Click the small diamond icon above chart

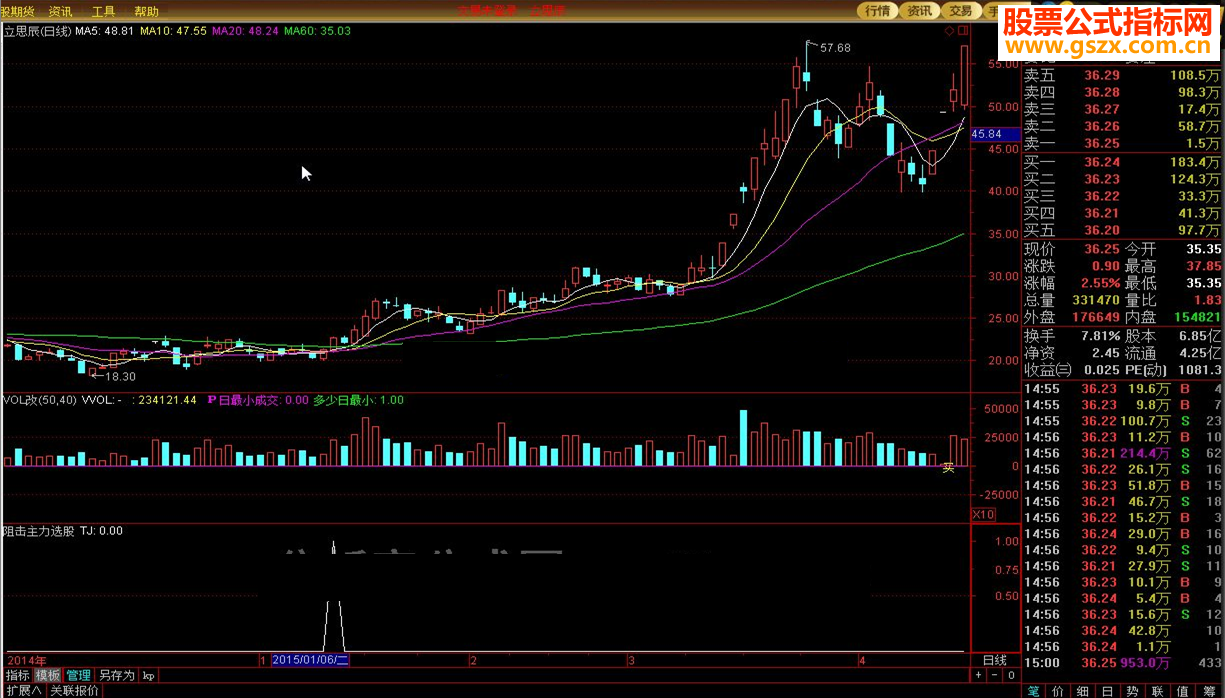tap(948, 31)
